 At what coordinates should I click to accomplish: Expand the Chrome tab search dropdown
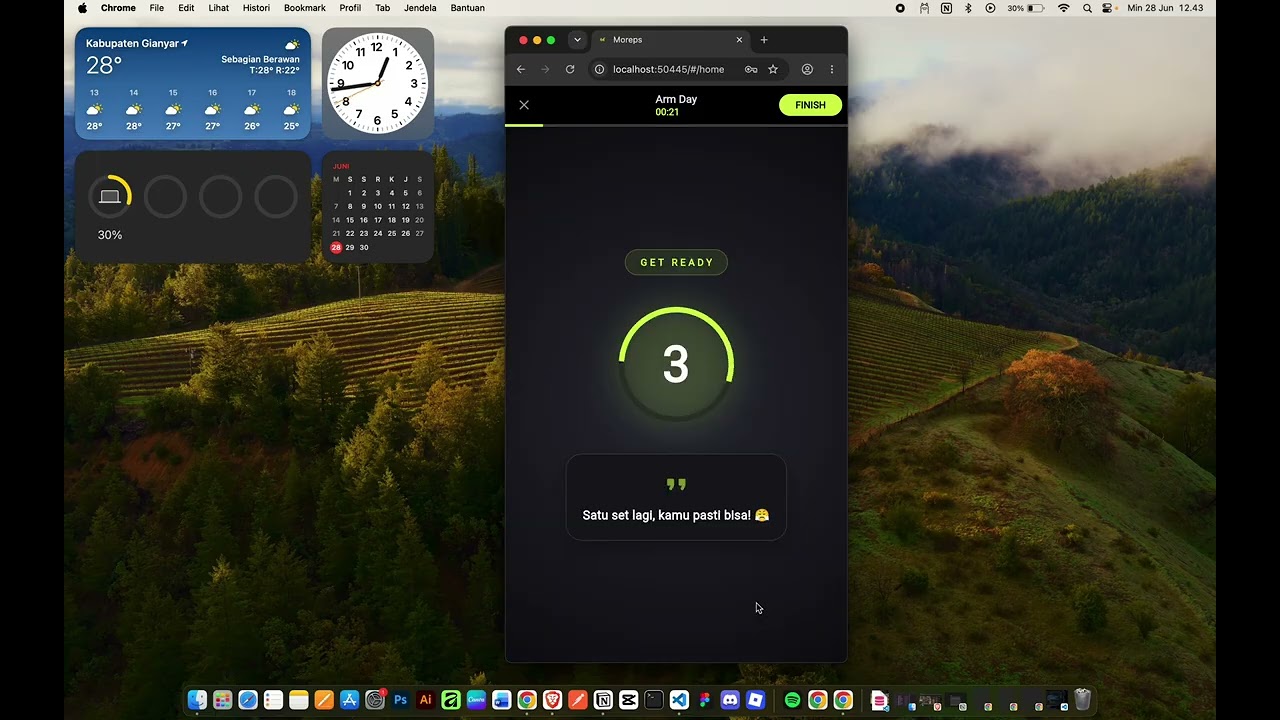577,40
